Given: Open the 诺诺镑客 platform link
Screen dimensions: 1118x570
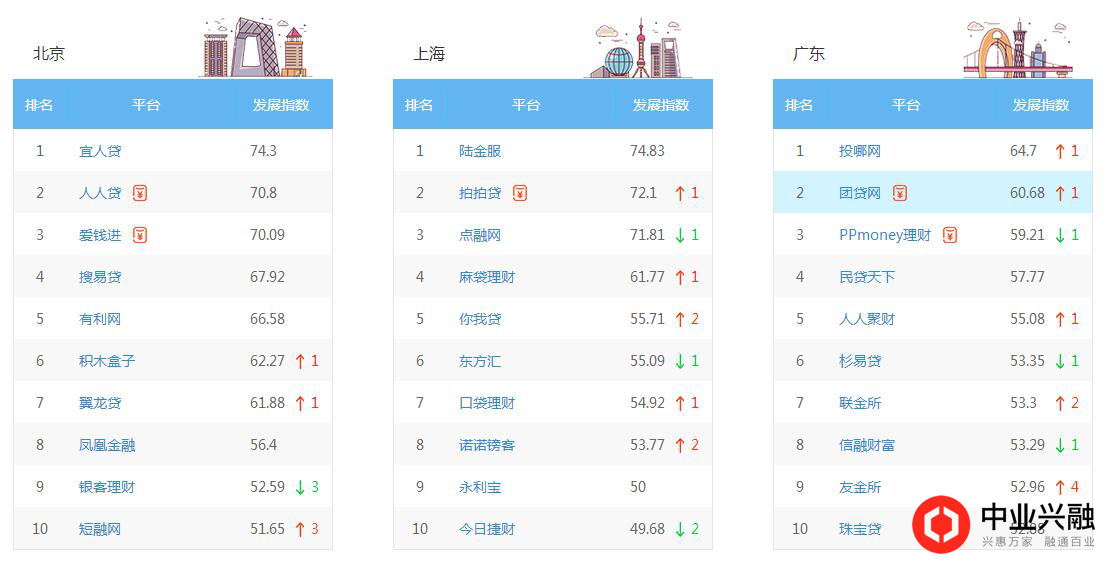Looking at the screenshot, I should coord(487,445).
